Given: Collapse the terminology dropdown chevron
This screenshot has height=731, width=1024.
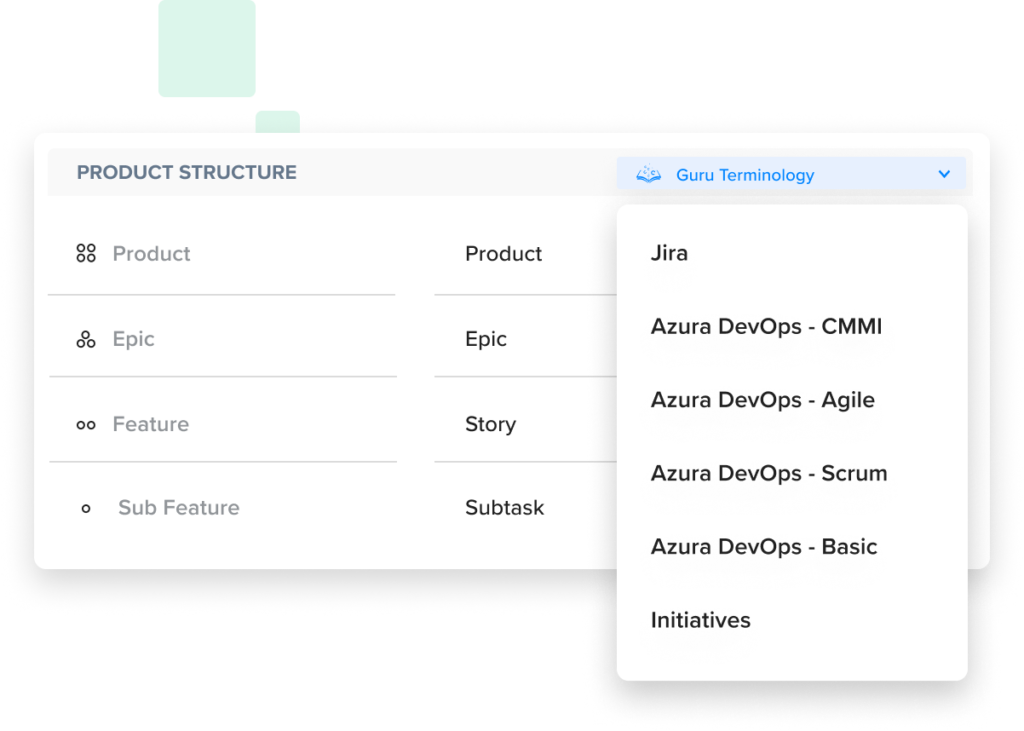Looking at the screenshot, I should click(944, 175).
